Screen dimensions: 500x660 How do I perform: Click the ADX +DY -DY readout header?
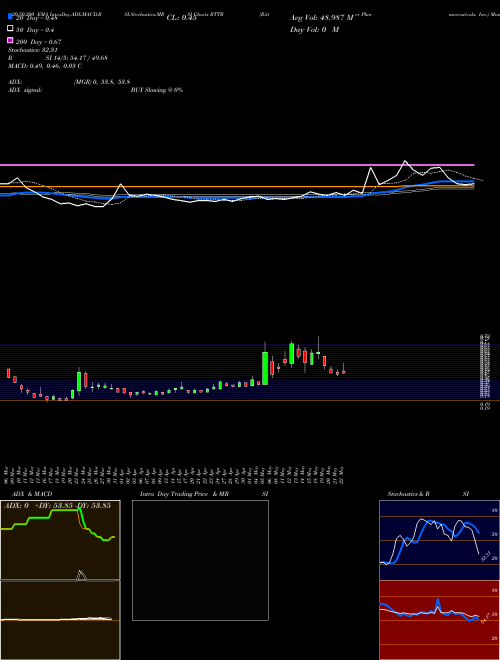click(x=57, y=505)
